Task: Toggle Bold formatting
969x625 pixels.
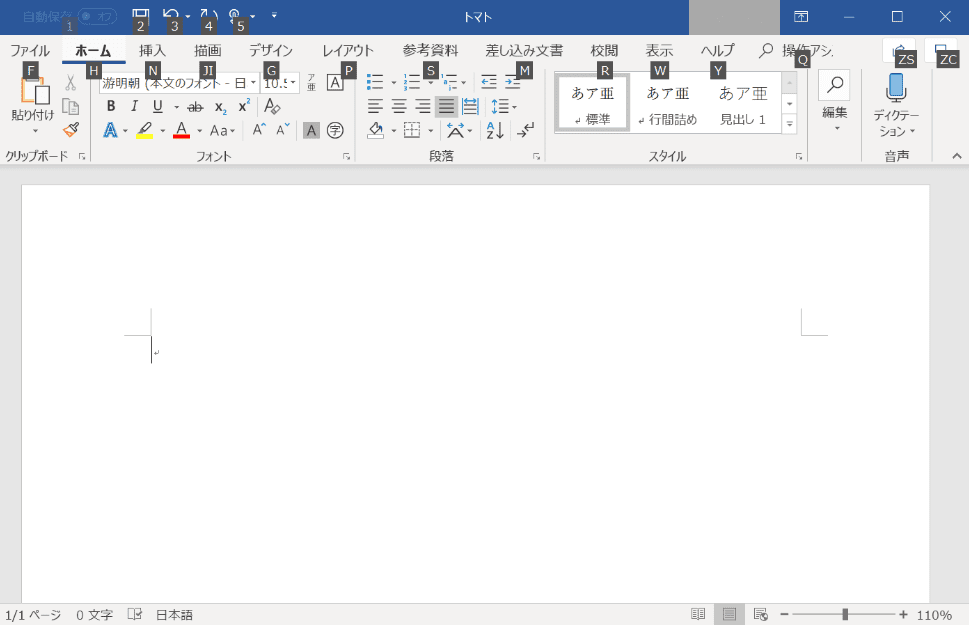Action: tap(111, 106)
